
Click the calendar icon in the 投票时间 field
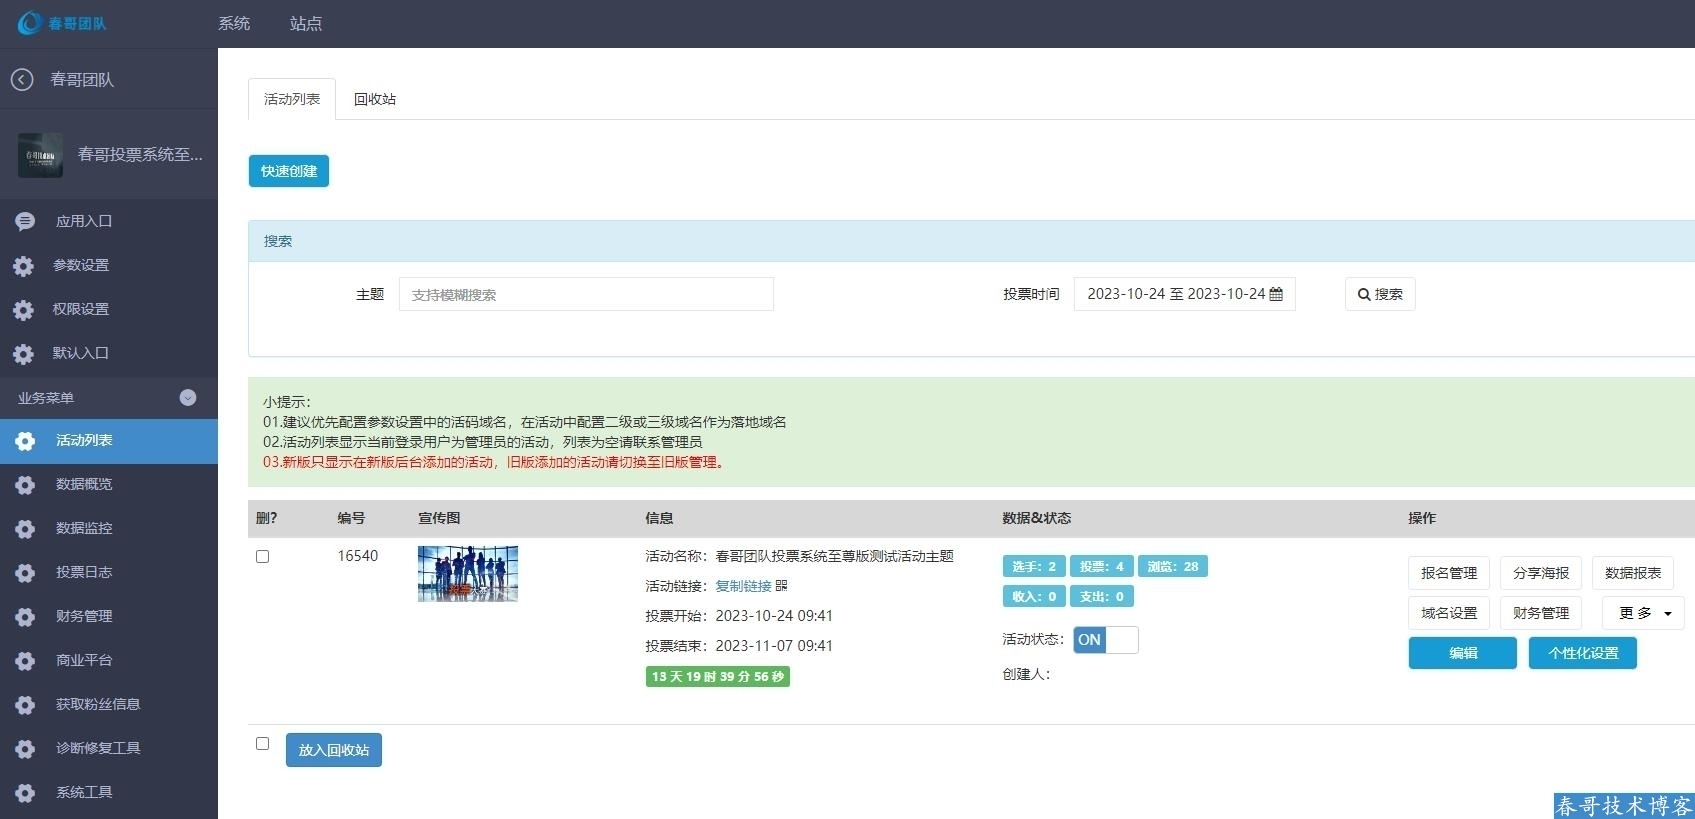(1276, 294)
